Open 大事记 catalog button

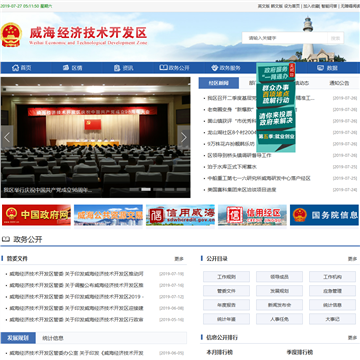click(332, 319)
